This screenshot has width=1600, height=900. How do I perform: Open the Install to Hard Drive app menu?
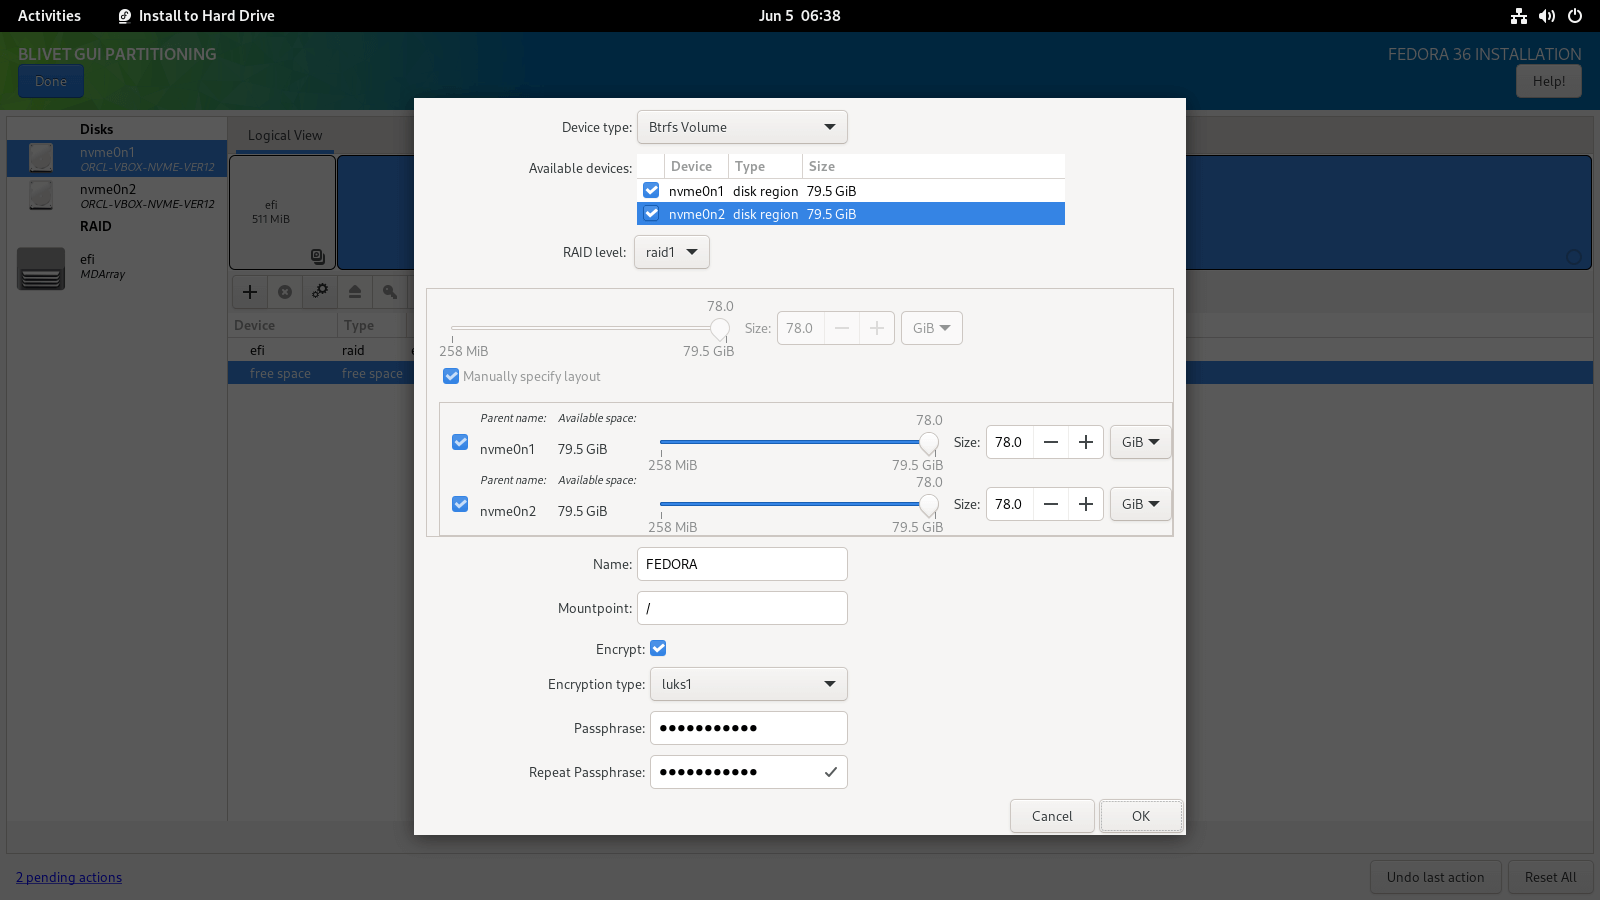pyautogui.click(x=197, y=16)
